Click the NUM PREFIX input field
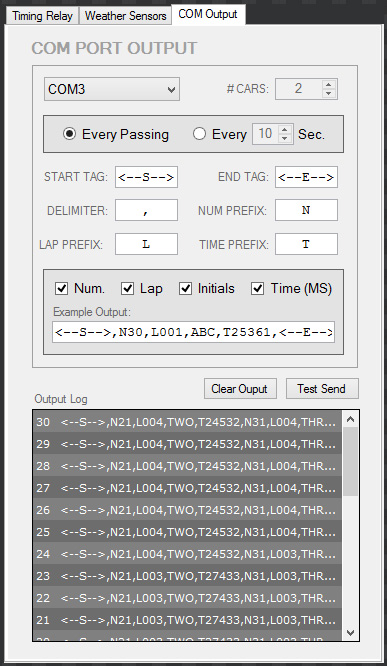The image size is (387, 666). coord(306,210)
